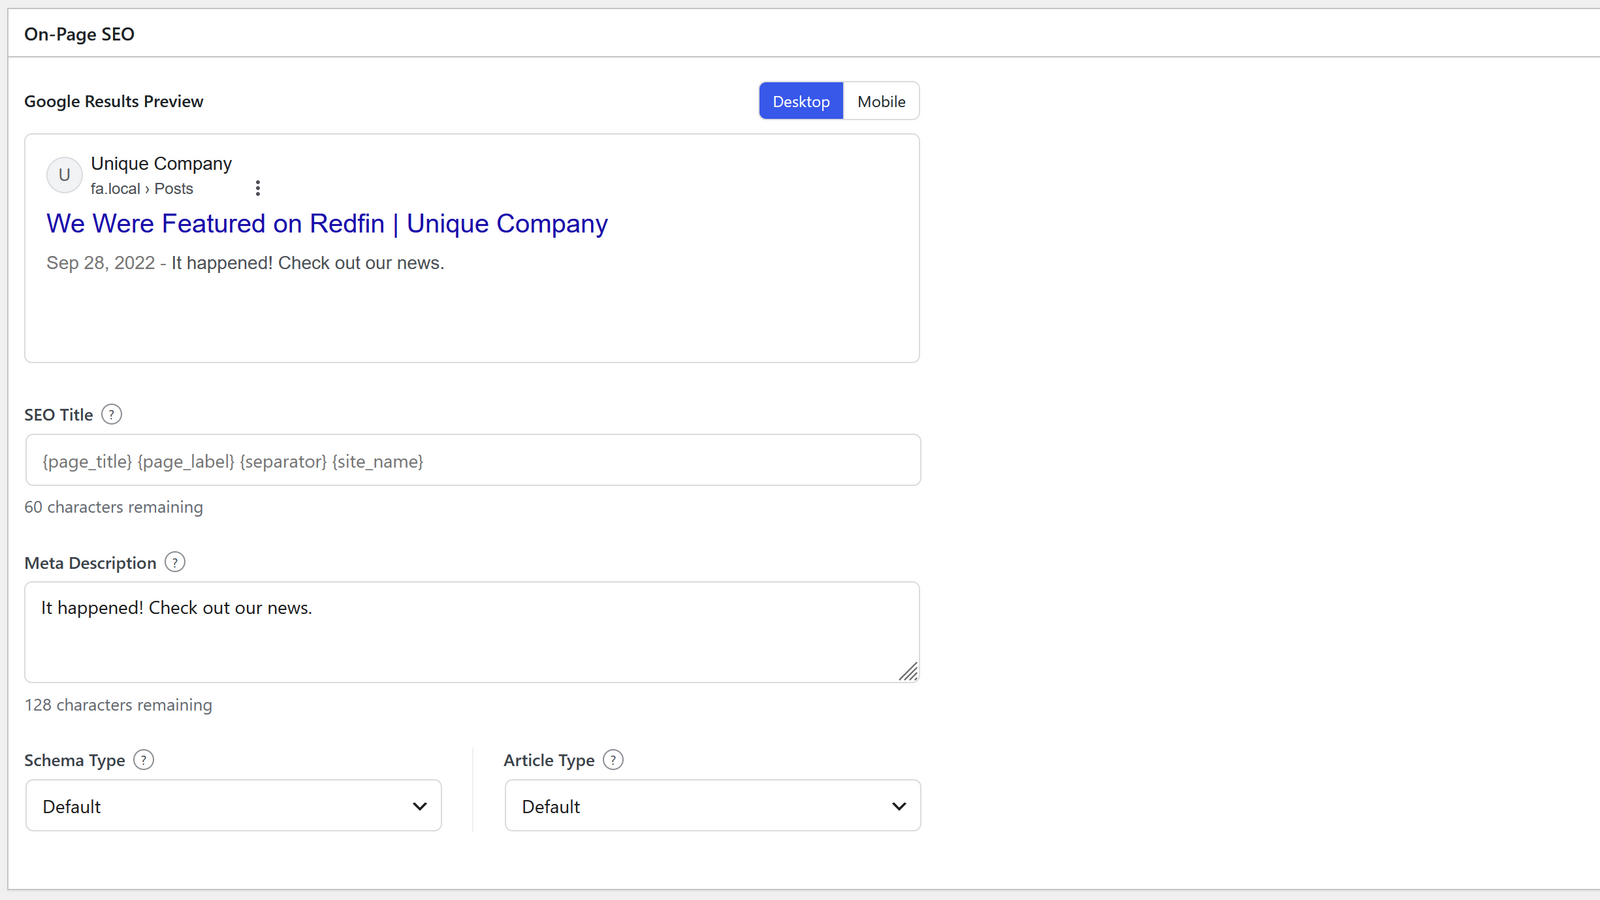Expand the Article Type dropdown
1600x900 pixels.
(x=712, y=806)
